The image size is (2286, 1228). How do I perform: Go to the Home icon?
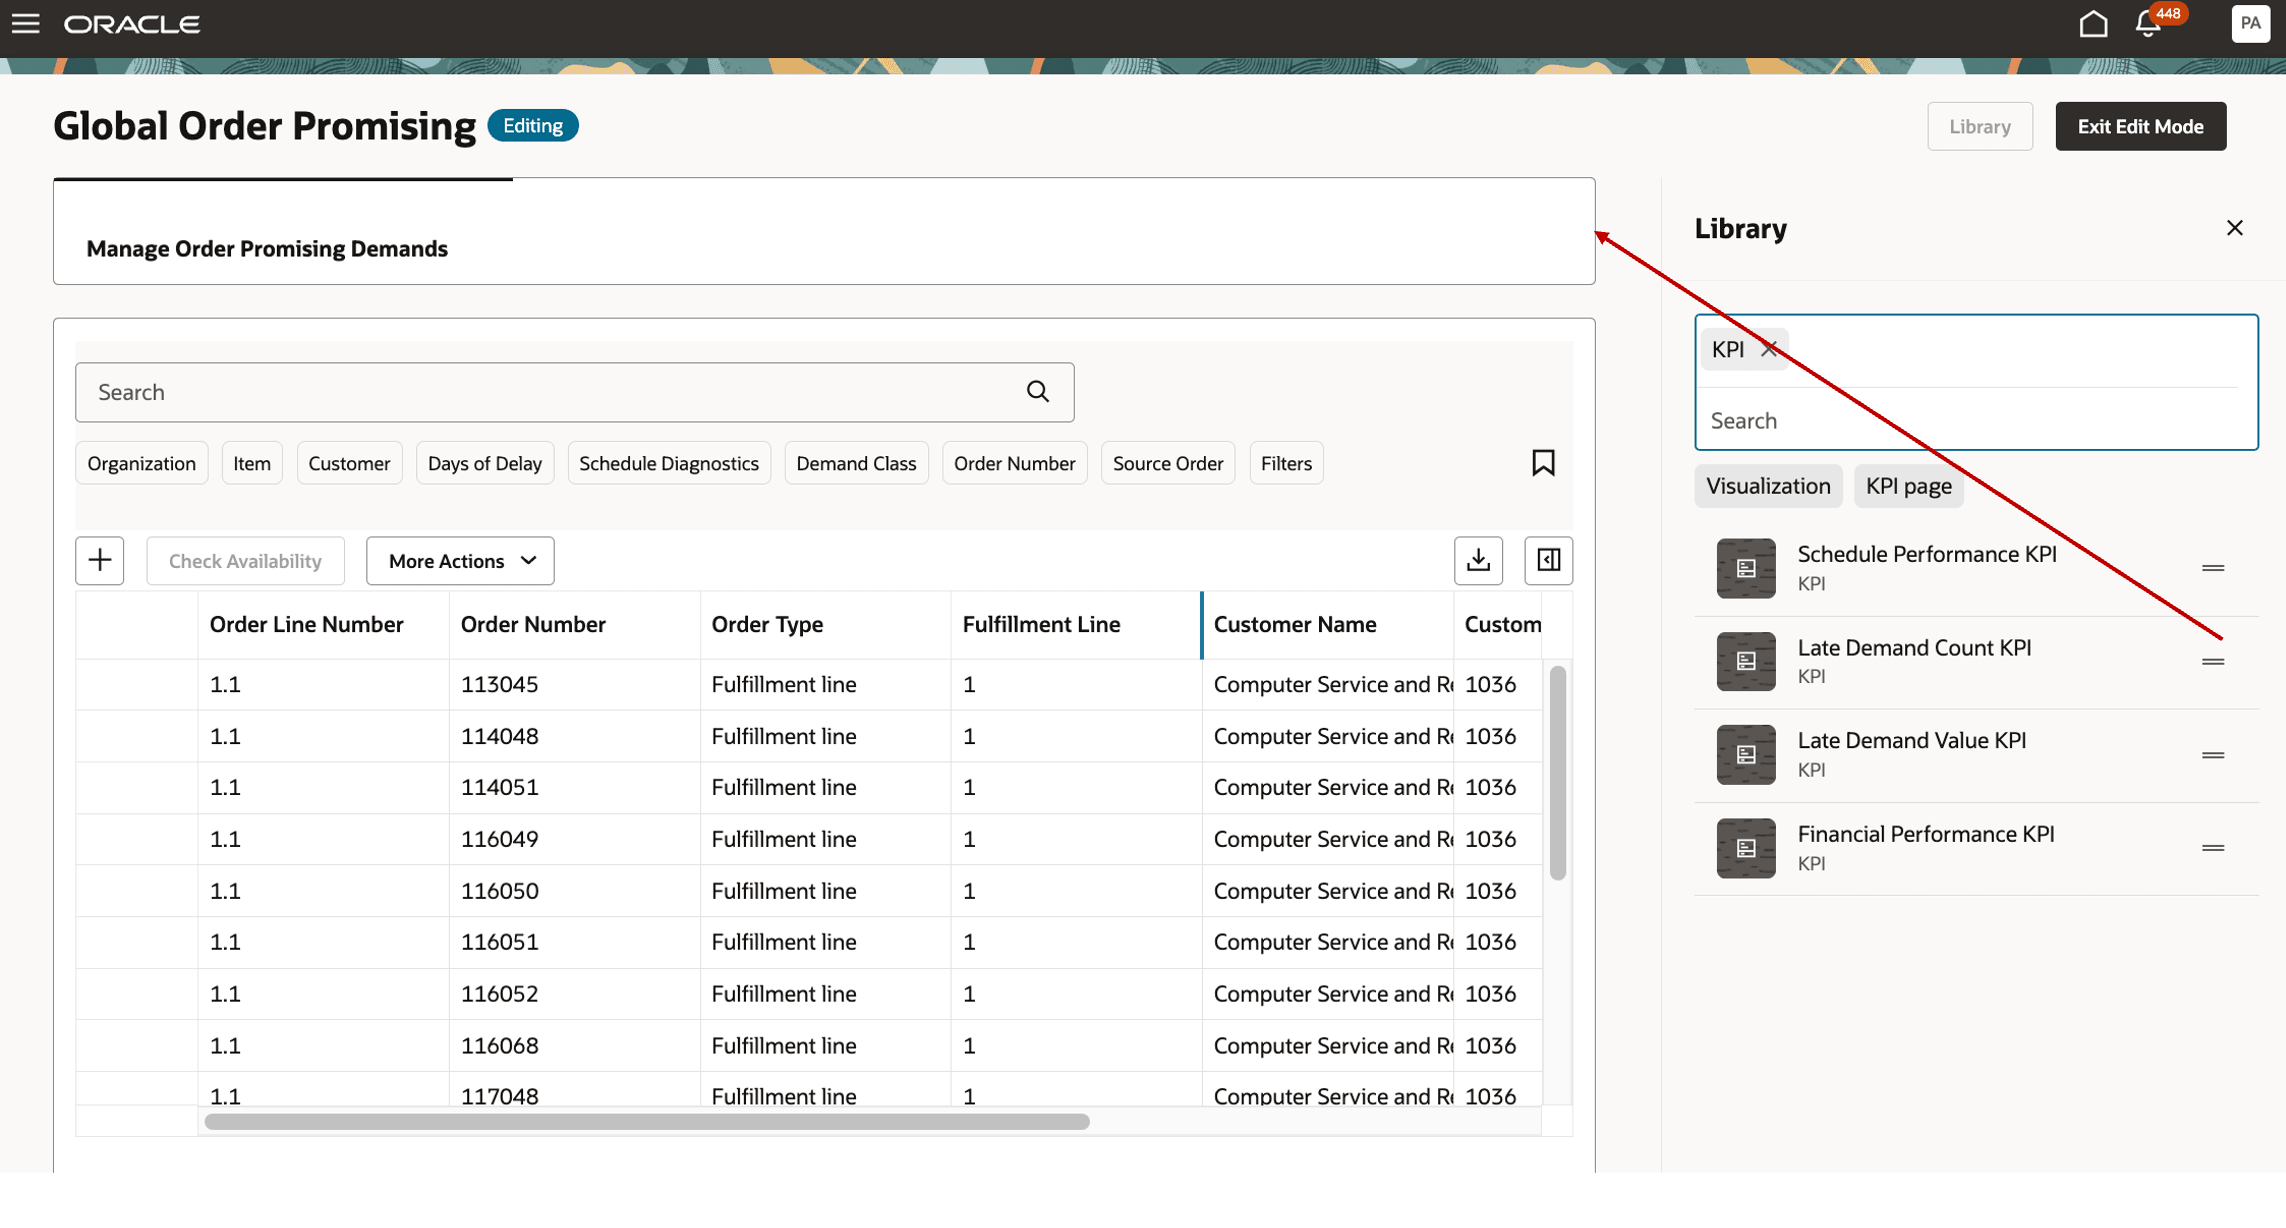(x=2093, y=23)
